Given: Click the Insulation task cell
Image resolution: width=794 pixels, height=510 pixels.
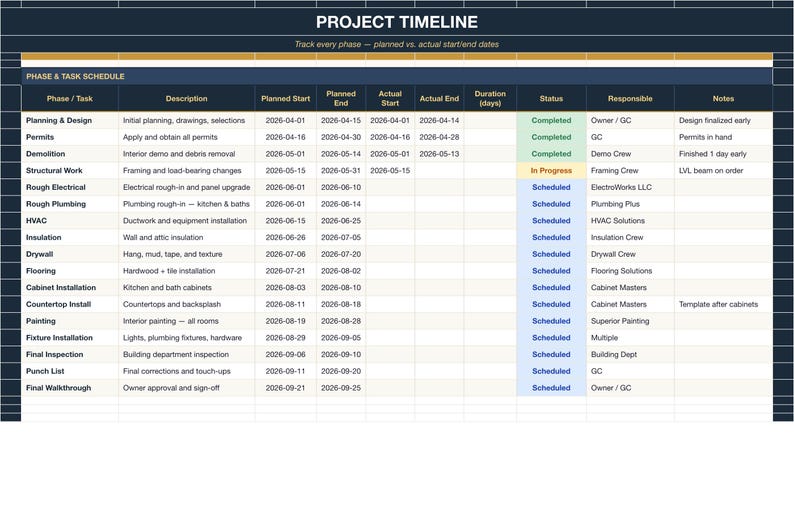Looking at the screenshot, I should (70, 237).
